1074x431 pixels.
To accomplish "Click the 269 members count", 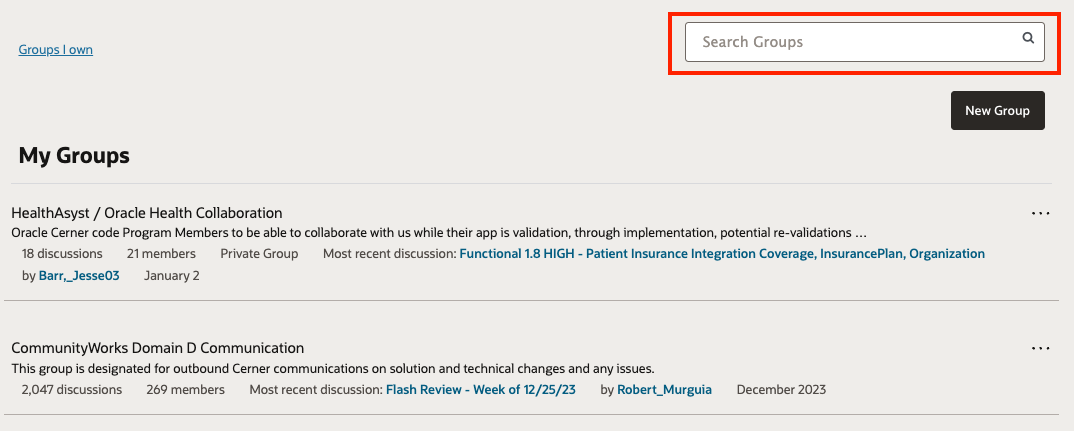I will (x=185, y=390).
